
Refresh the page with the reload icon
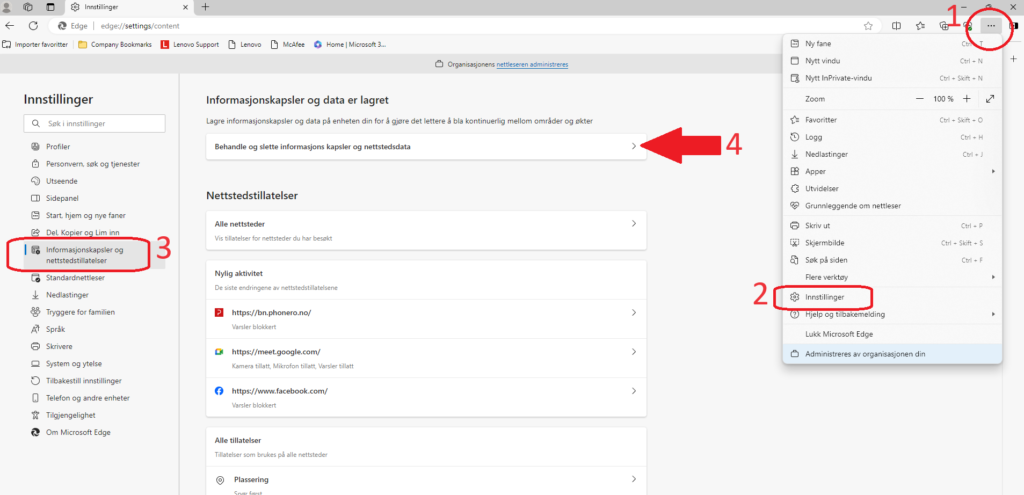pyautogui.click(x=33, y=25)
